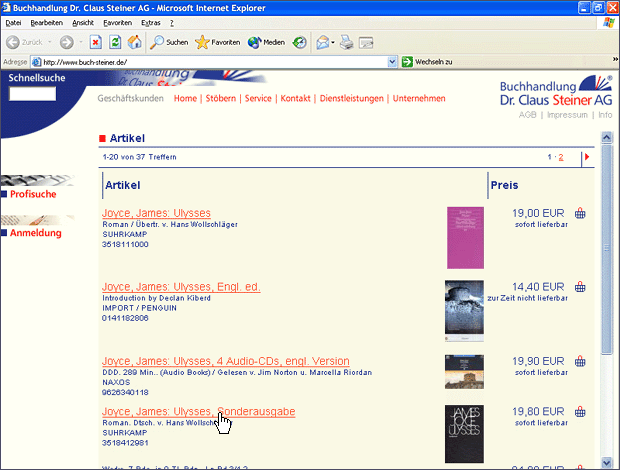Open the Forward button history dropdown arrow
Viewport: 620px width, 470px height.
pyautogui.click(x=81, y=42)
